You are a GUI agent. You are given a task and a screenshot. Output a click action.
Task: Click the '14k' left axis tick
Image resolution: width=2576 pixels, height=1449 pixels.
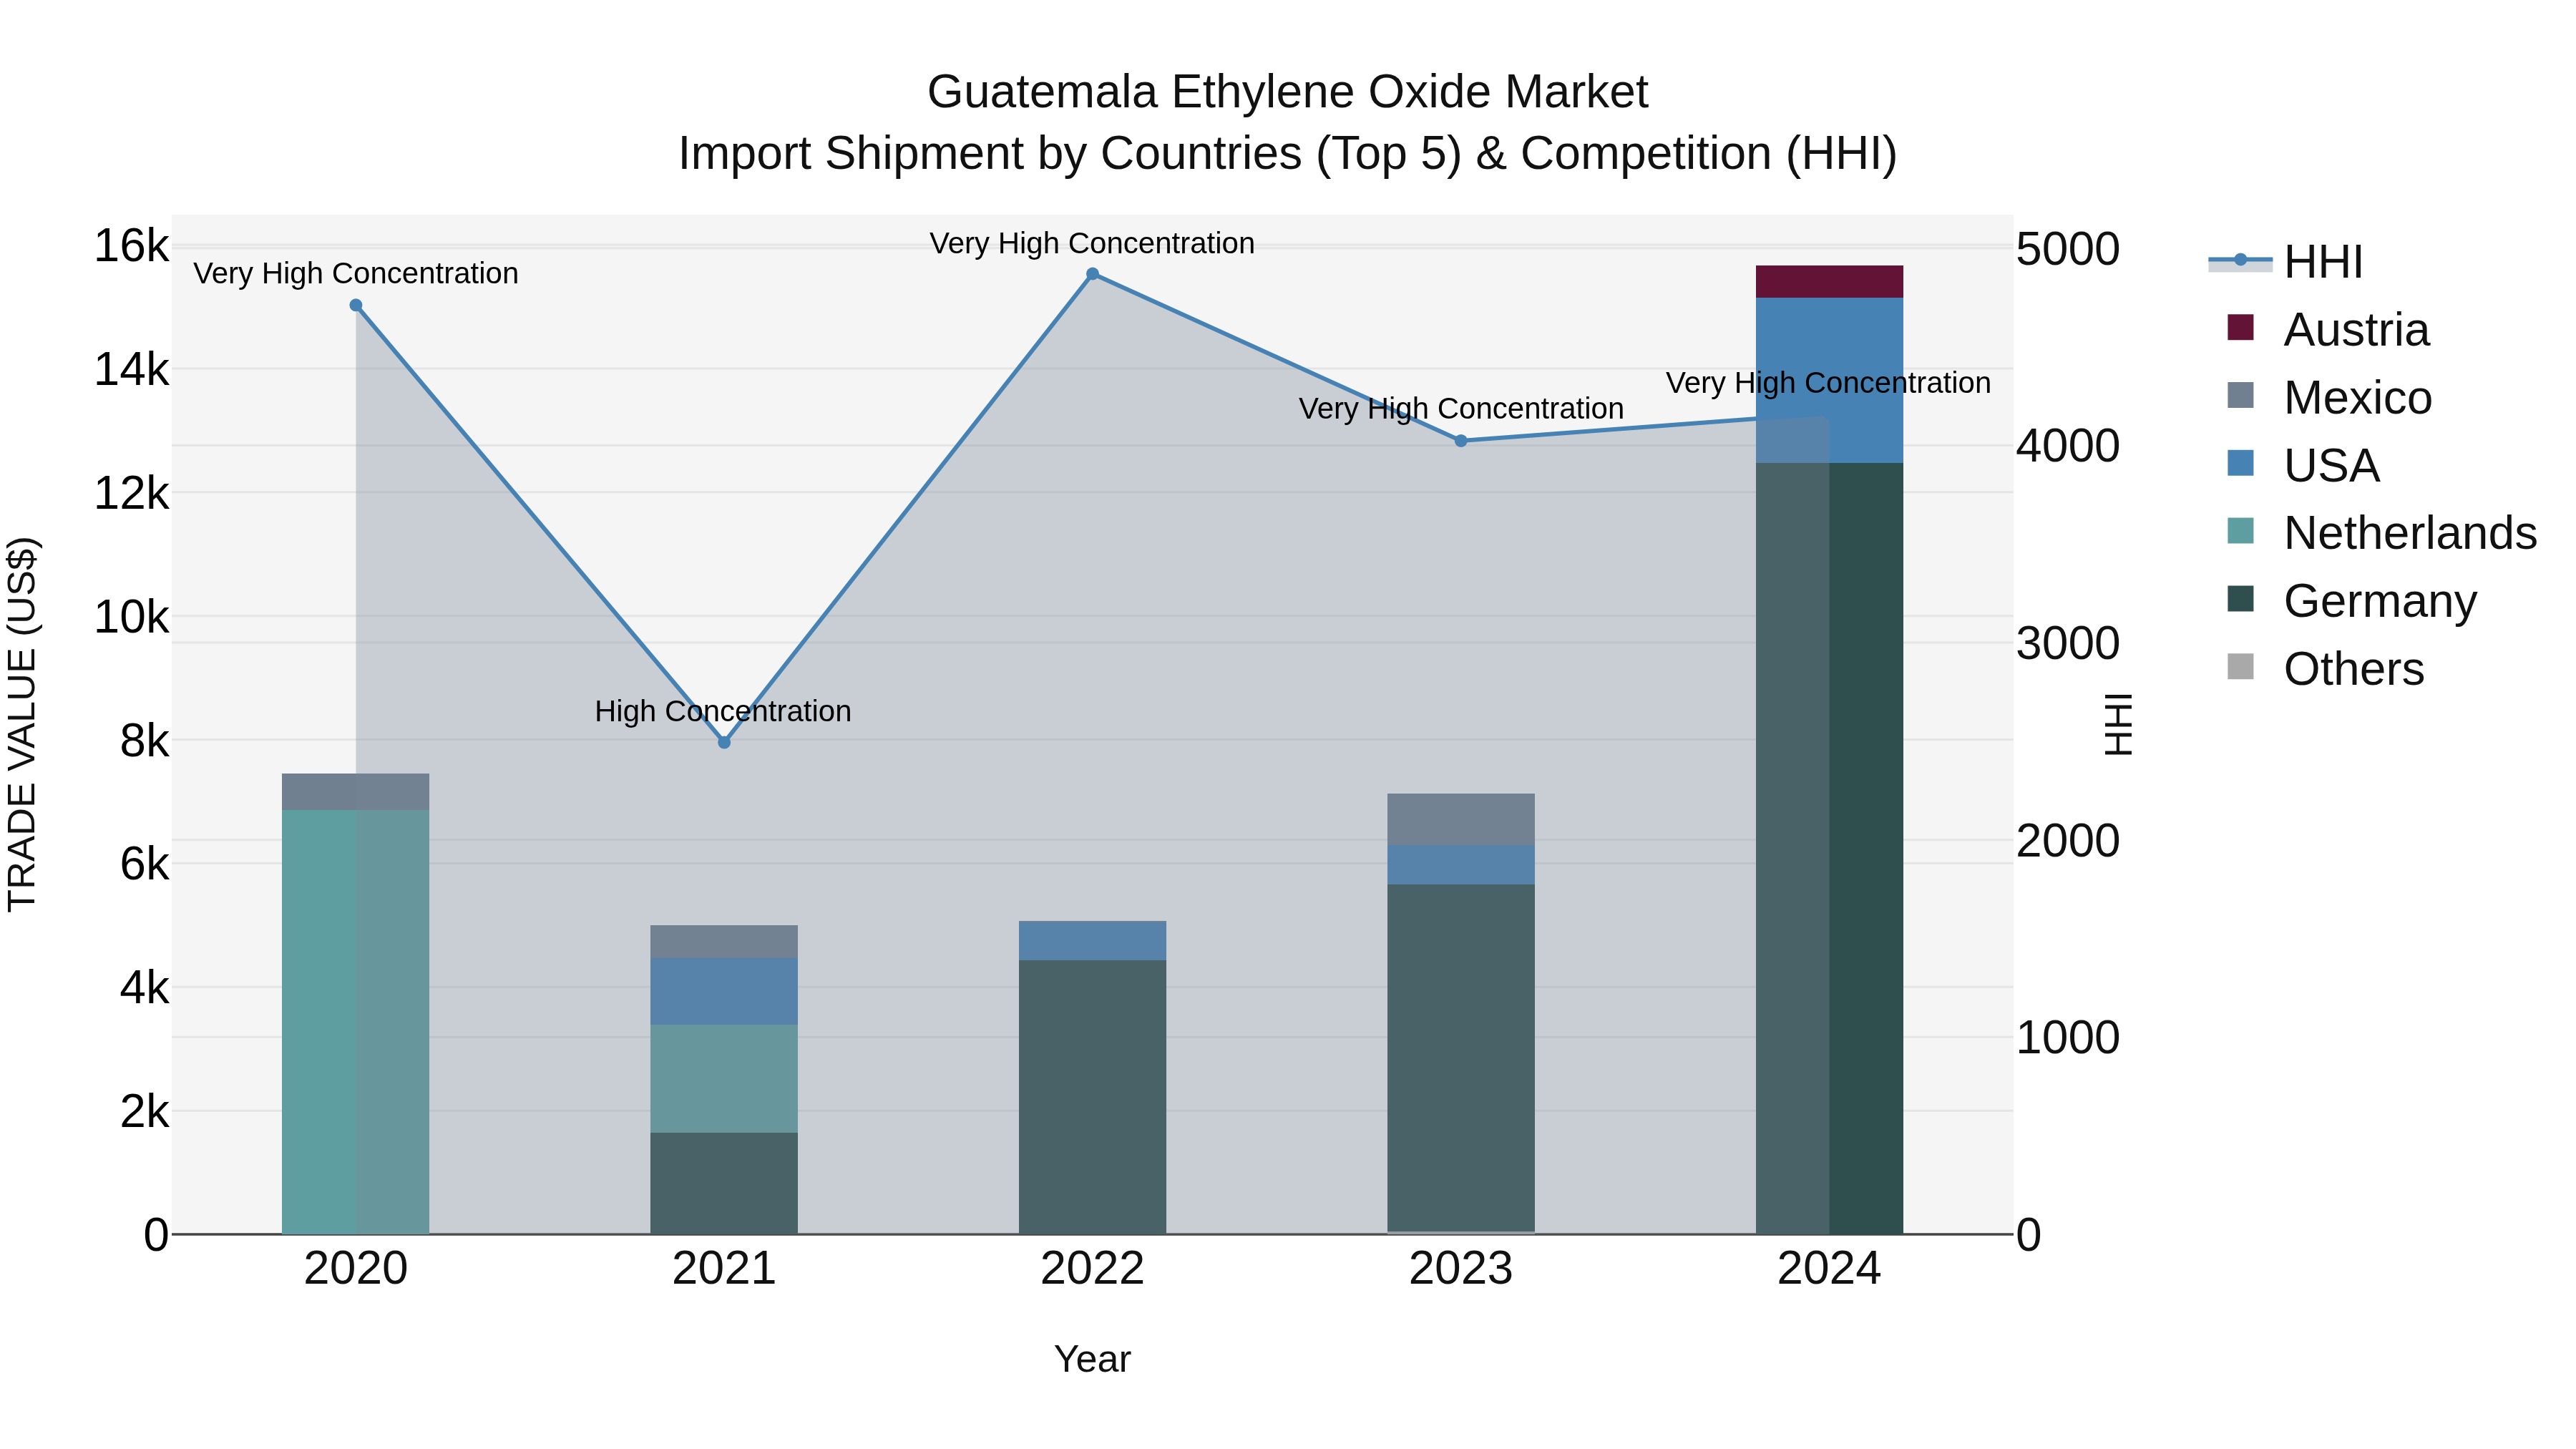pos(131,370)
